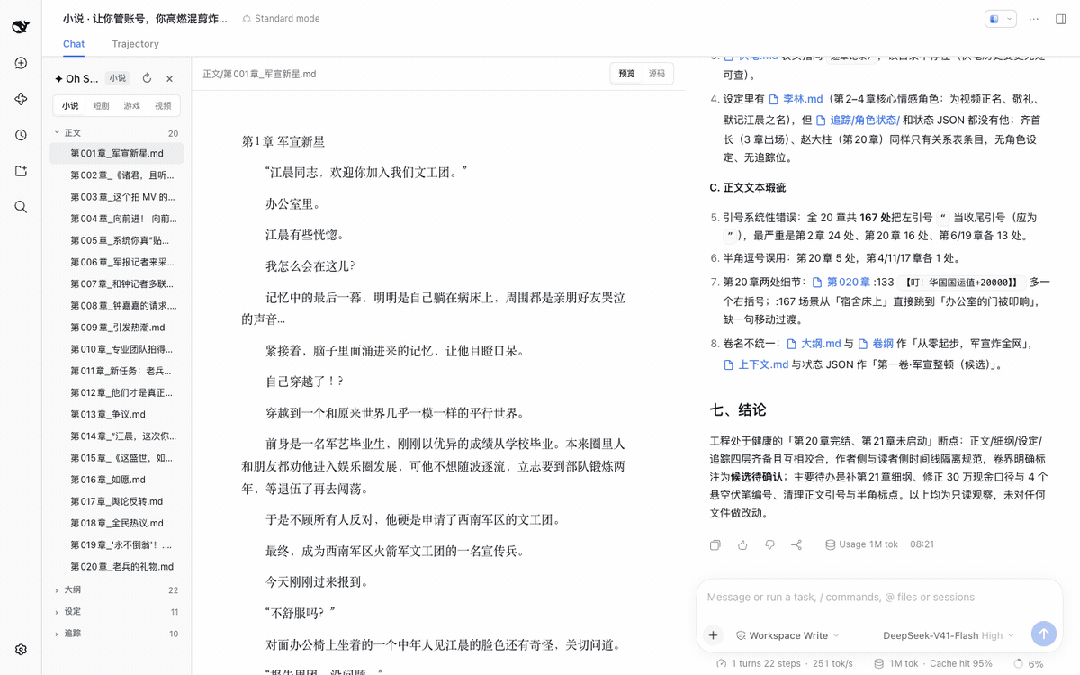Close the Oh S... file panel
Viewport: 1080px width, 675px height.
click(169, 79)
